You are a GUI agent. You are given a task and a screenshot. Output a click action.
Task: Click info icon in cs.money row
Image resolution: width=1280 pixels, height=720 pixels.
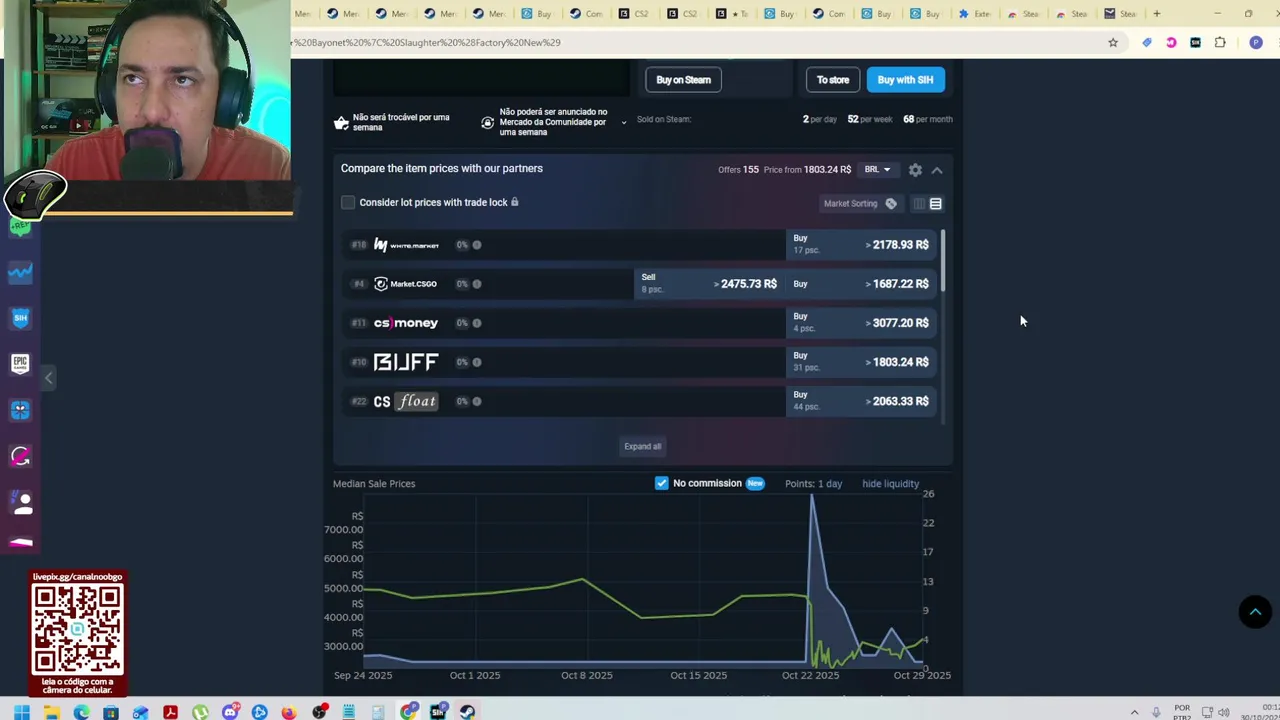(477, 323)
